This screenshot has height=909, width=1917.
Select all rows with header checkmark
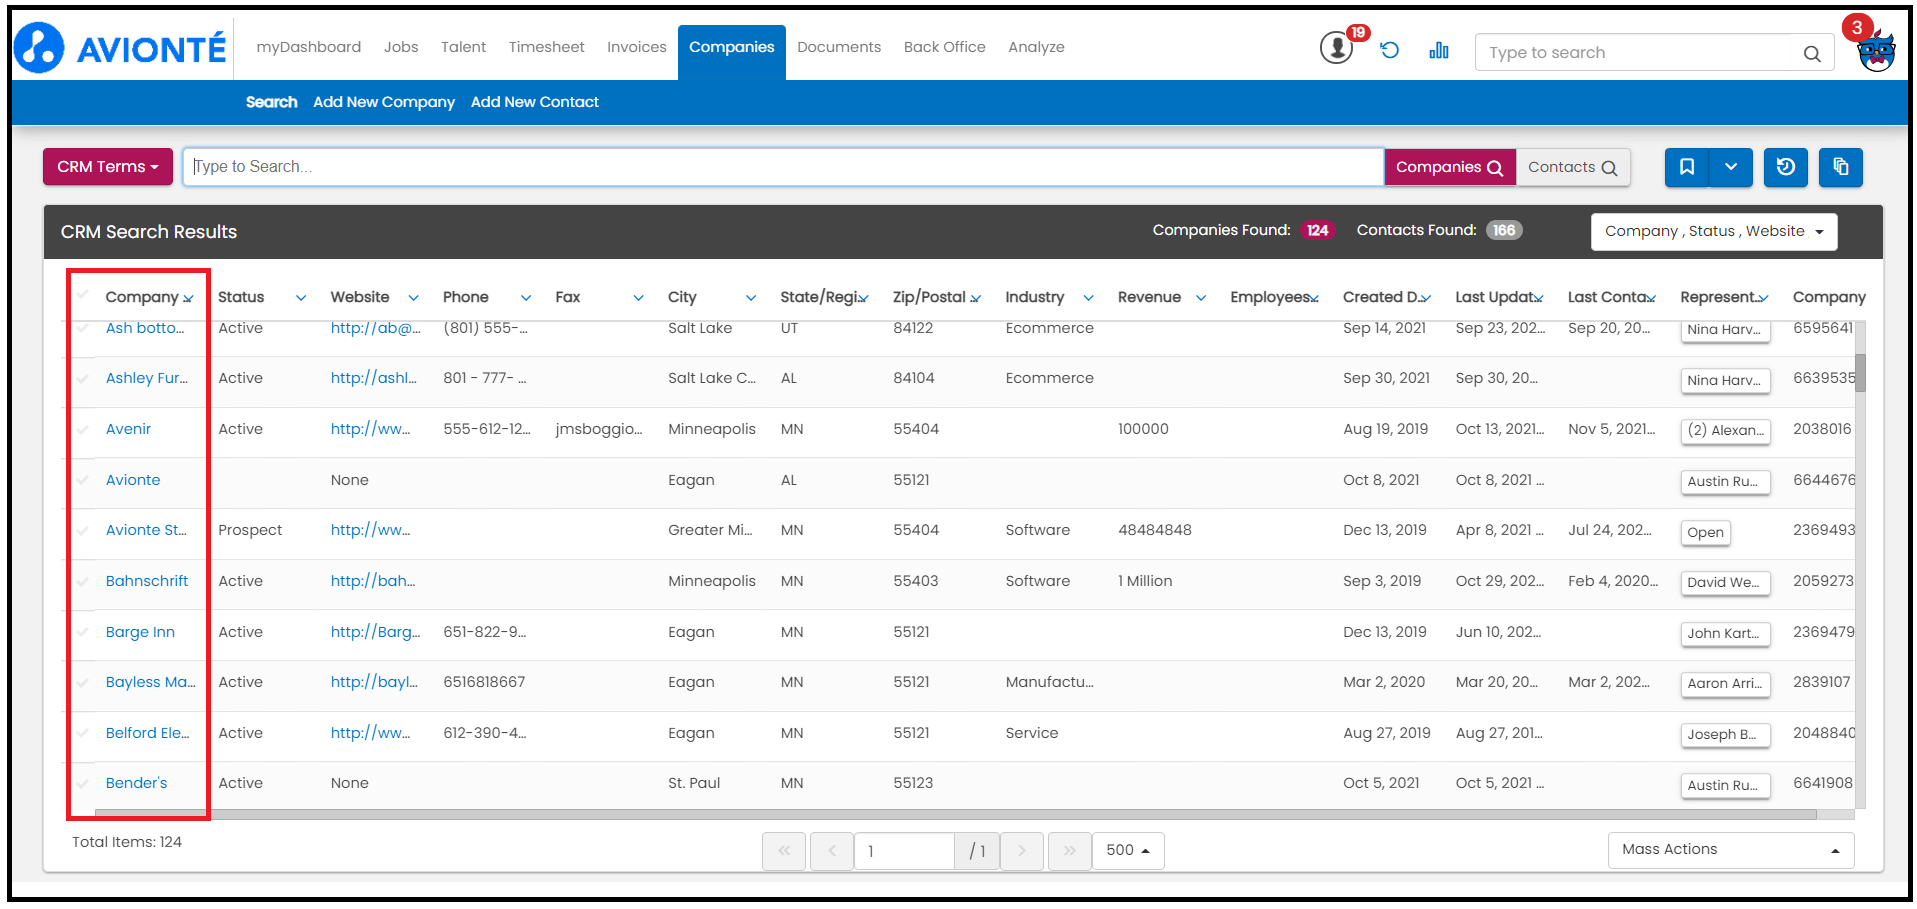83,296
